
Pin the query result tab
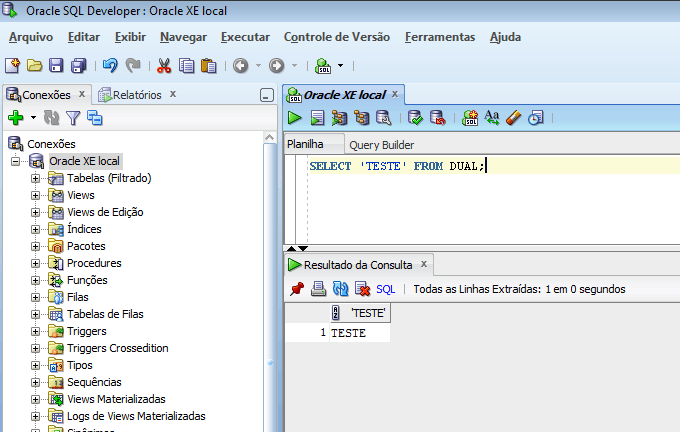[297, 289]
